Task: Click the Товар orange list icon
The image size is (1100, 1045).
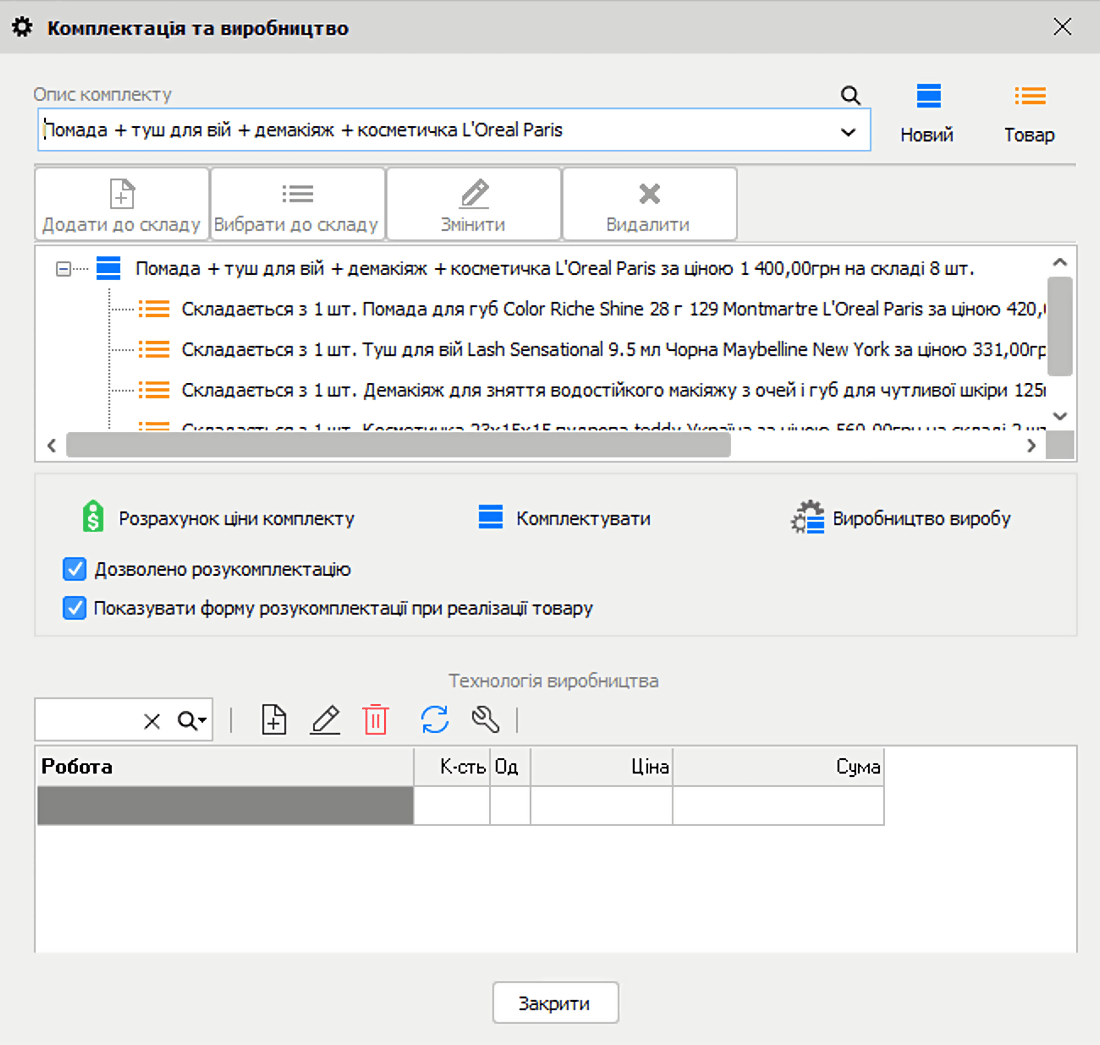Action: coord(1029,96)
